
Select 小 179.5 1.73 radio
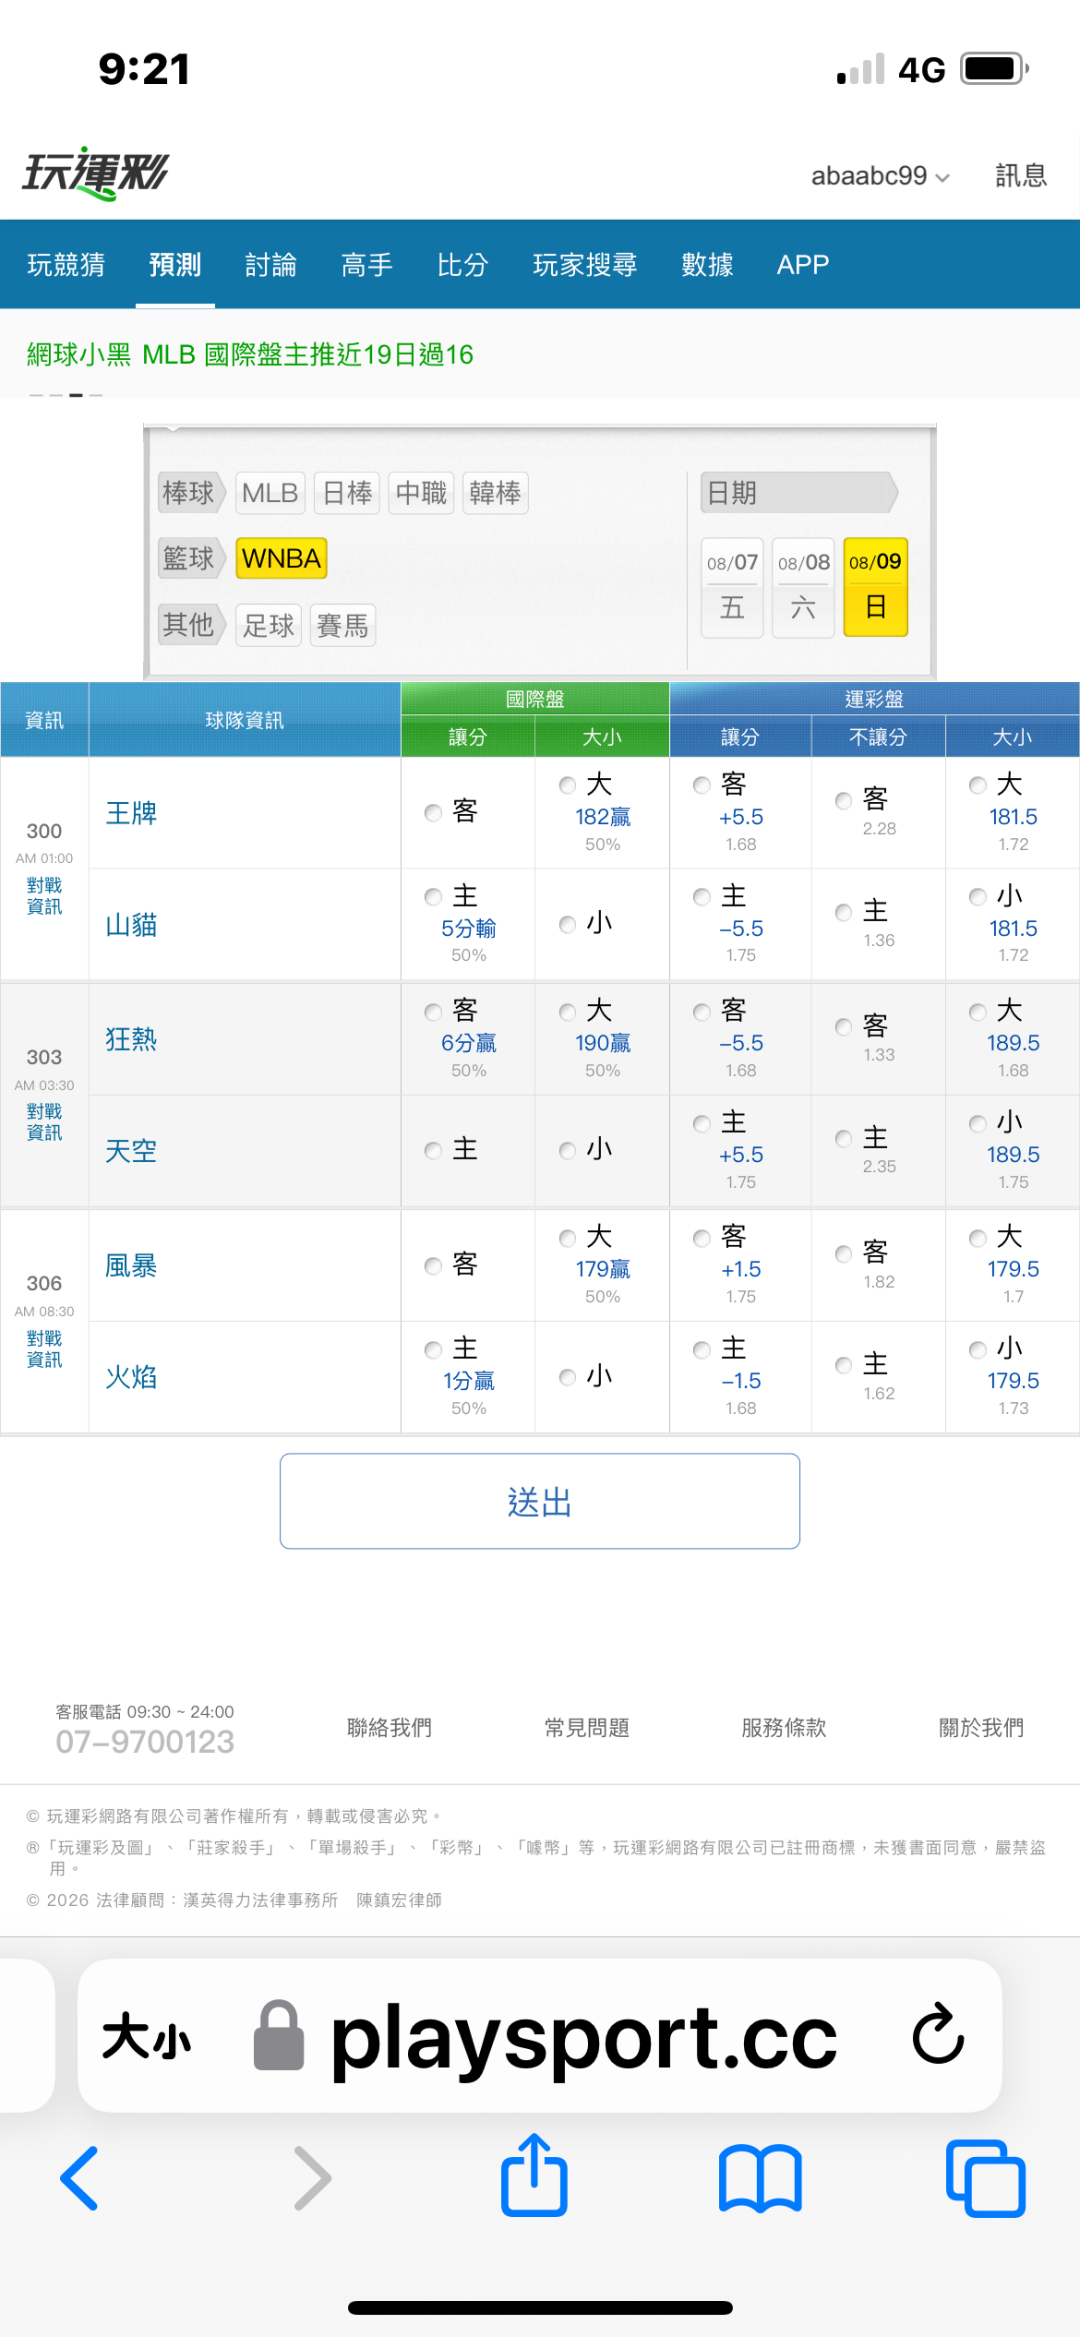pos(978,1350)
